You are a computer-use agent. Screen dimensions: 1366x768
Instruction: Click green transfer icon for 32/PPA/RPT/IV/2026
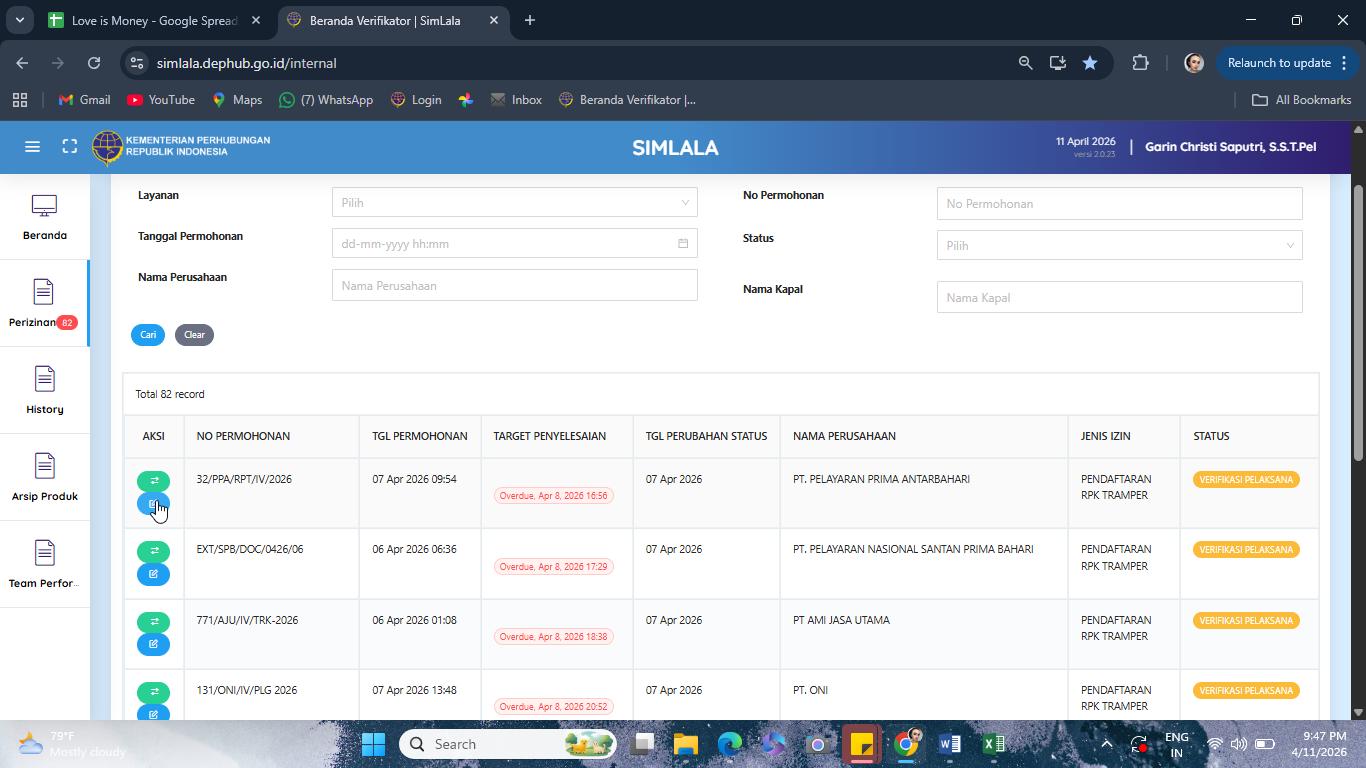pyautogui.click(x=154, y=481)
